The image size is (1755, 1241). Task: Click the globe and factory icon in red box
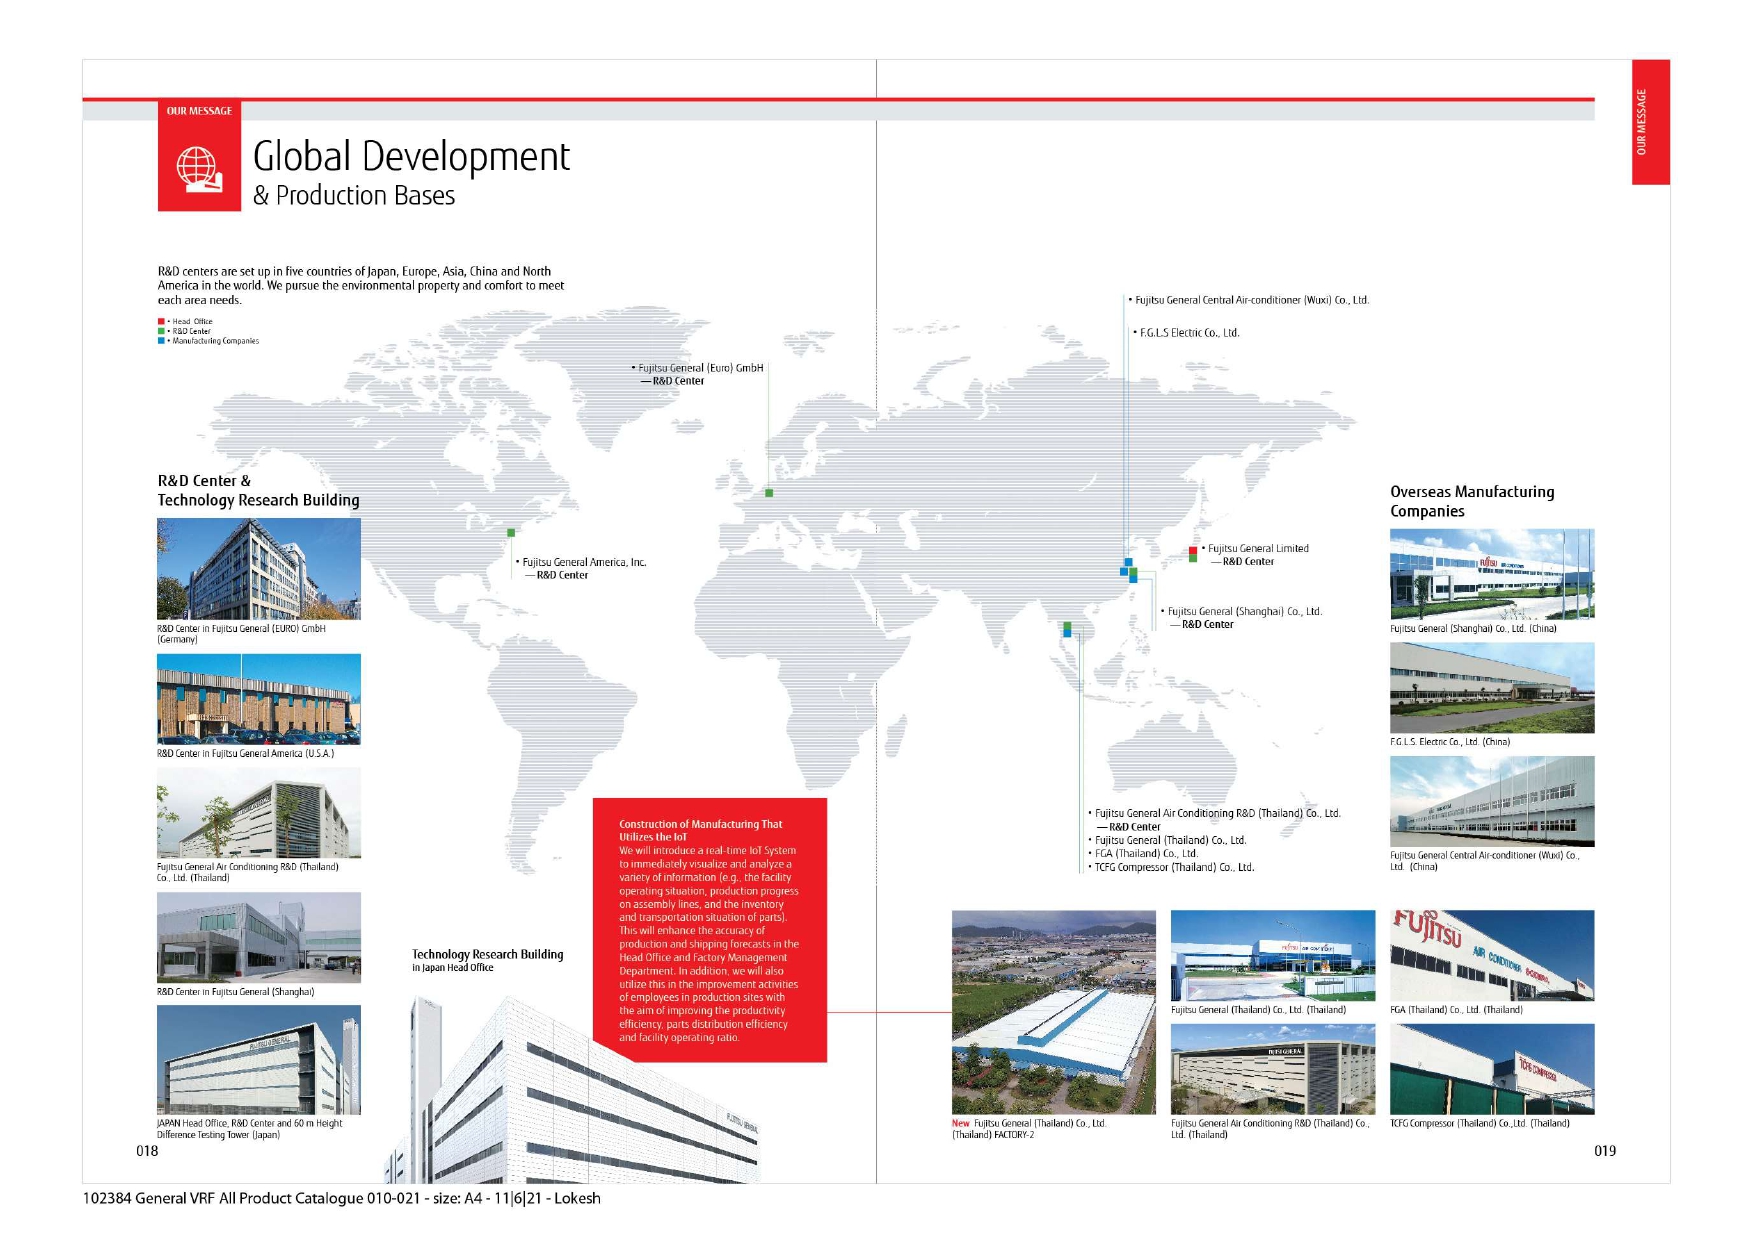click(x=199, y=168)
